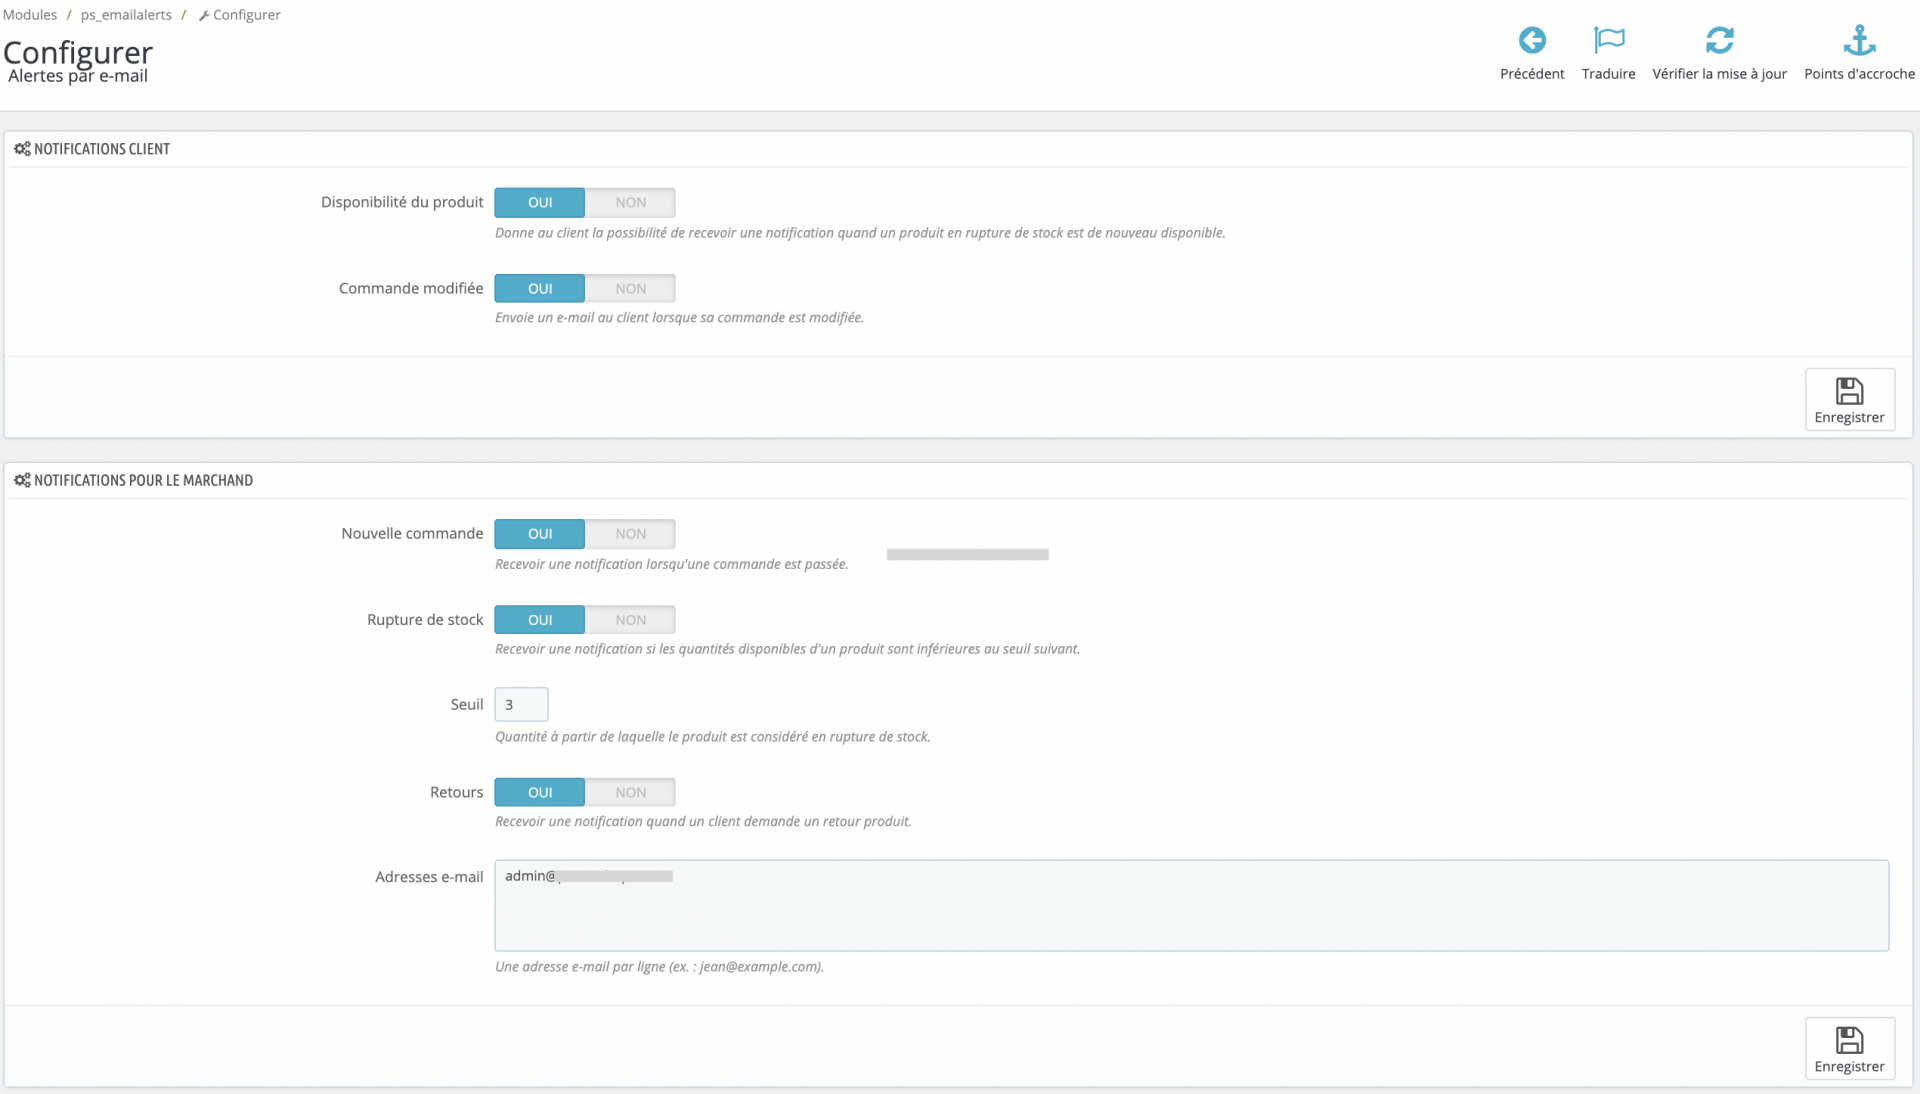Click the Précédent back arrow icon
The width and height of the screenshot is (1920, 1094).
point(1532,40)
